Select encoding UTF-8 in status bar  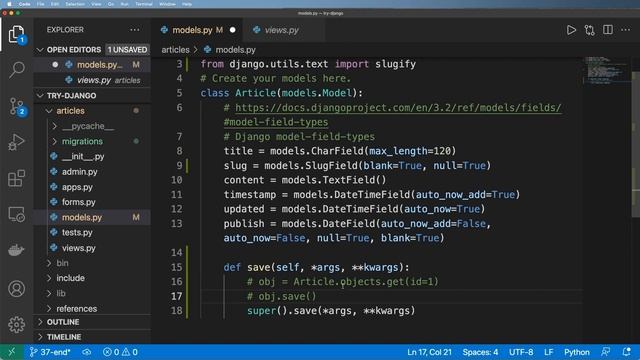click(521, 352)
